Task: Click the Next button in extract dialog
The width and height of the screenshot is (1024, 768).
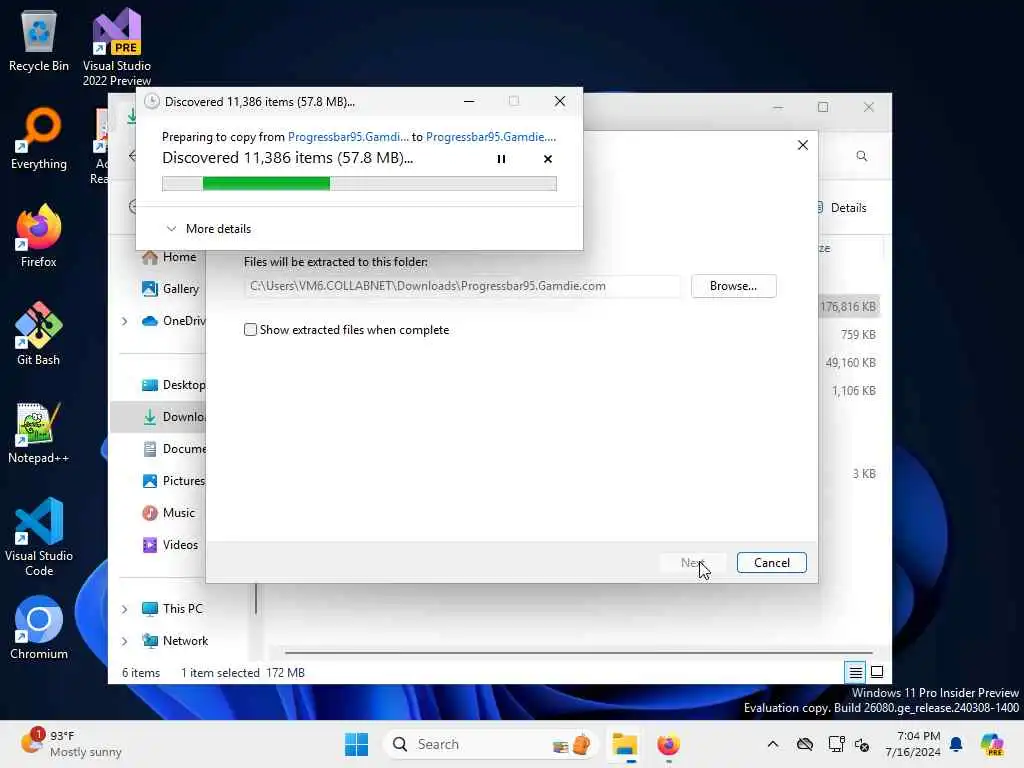Action: pos(693,563)
